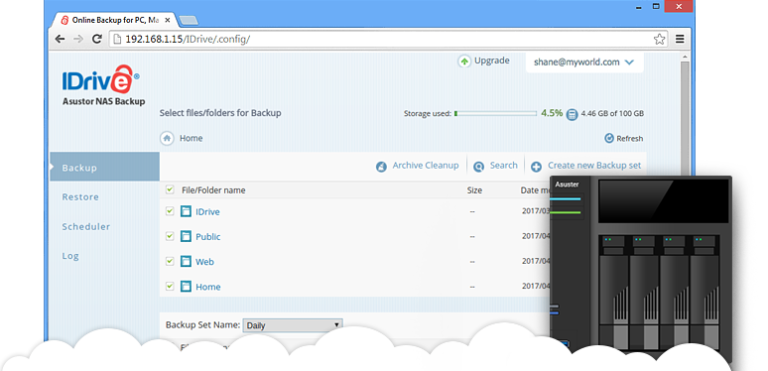Viewport: 768px width, 371px height.
Task: Open the Web folder link
Action: click(205, 262)
